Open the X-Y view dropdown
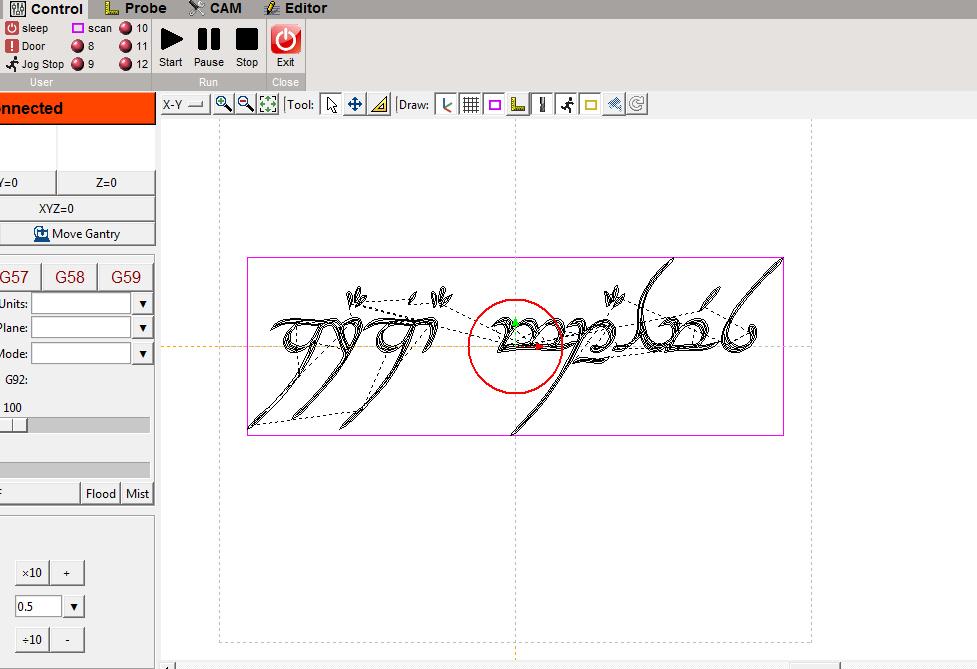The image size is (977, 669). (184, 105)
